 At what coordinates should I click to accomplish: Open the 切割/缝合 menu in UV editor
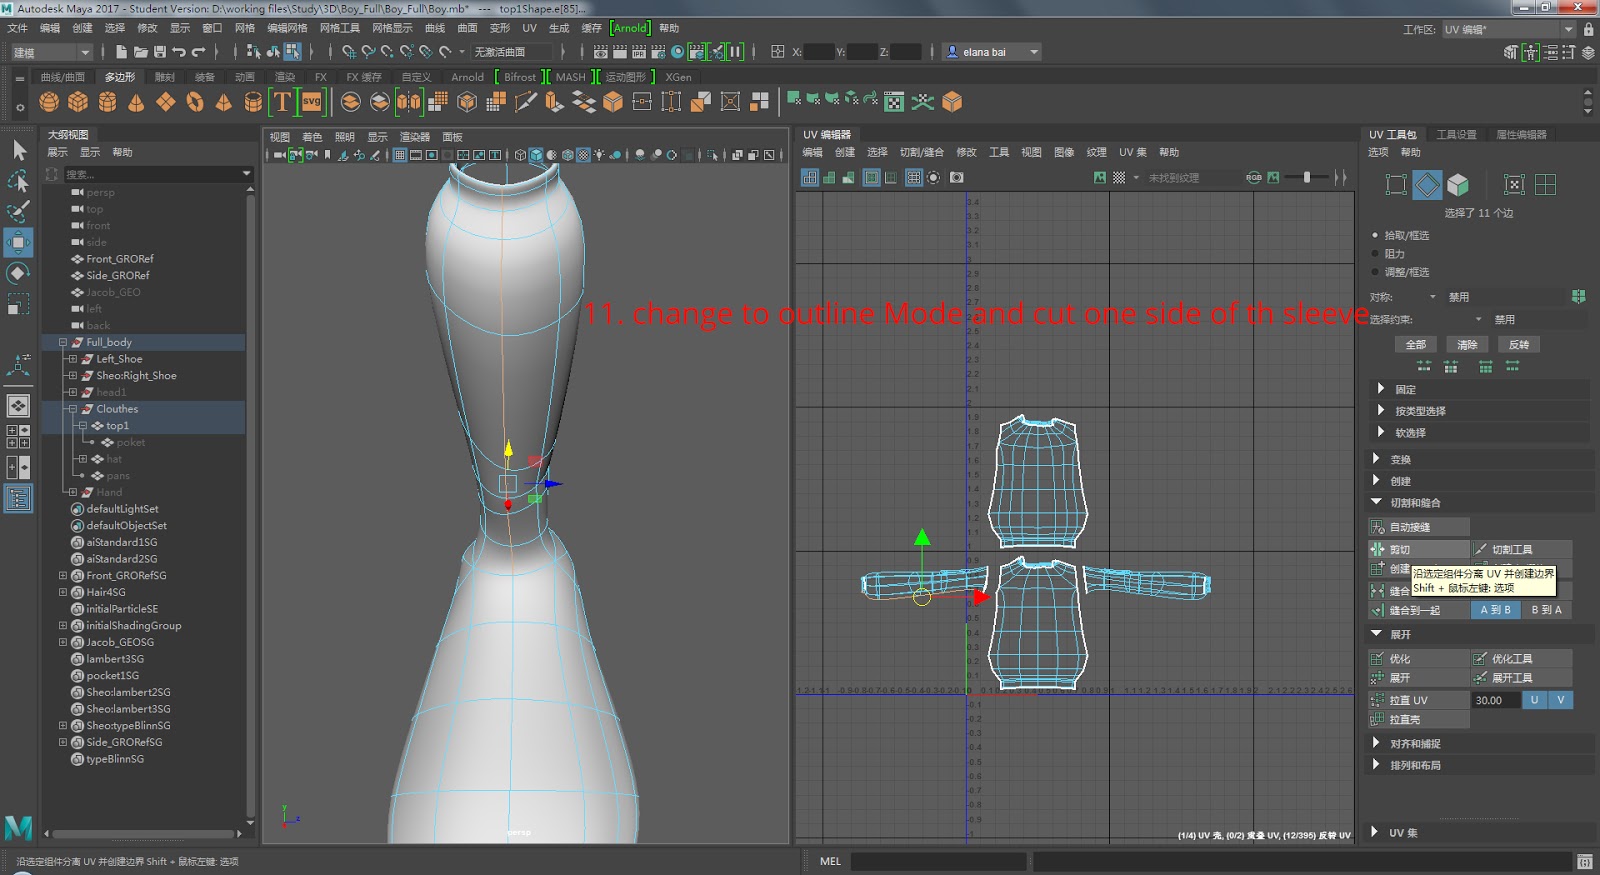(921, 153)
